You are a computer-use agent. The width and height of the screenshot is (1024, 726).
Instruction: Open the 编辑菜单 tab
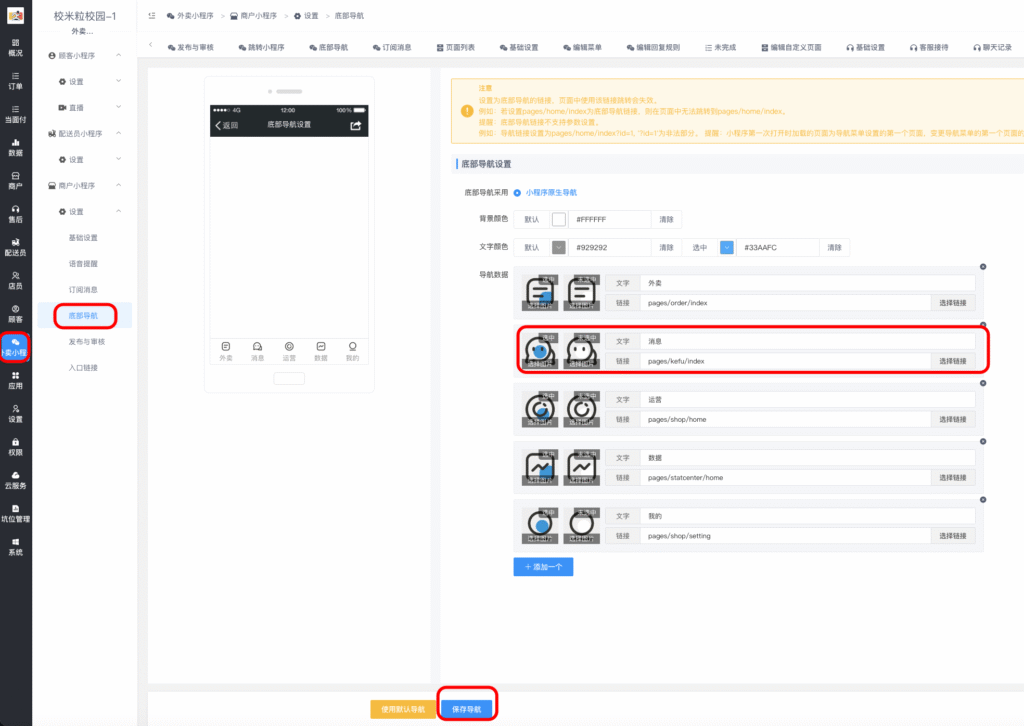[x=582, y=47]
